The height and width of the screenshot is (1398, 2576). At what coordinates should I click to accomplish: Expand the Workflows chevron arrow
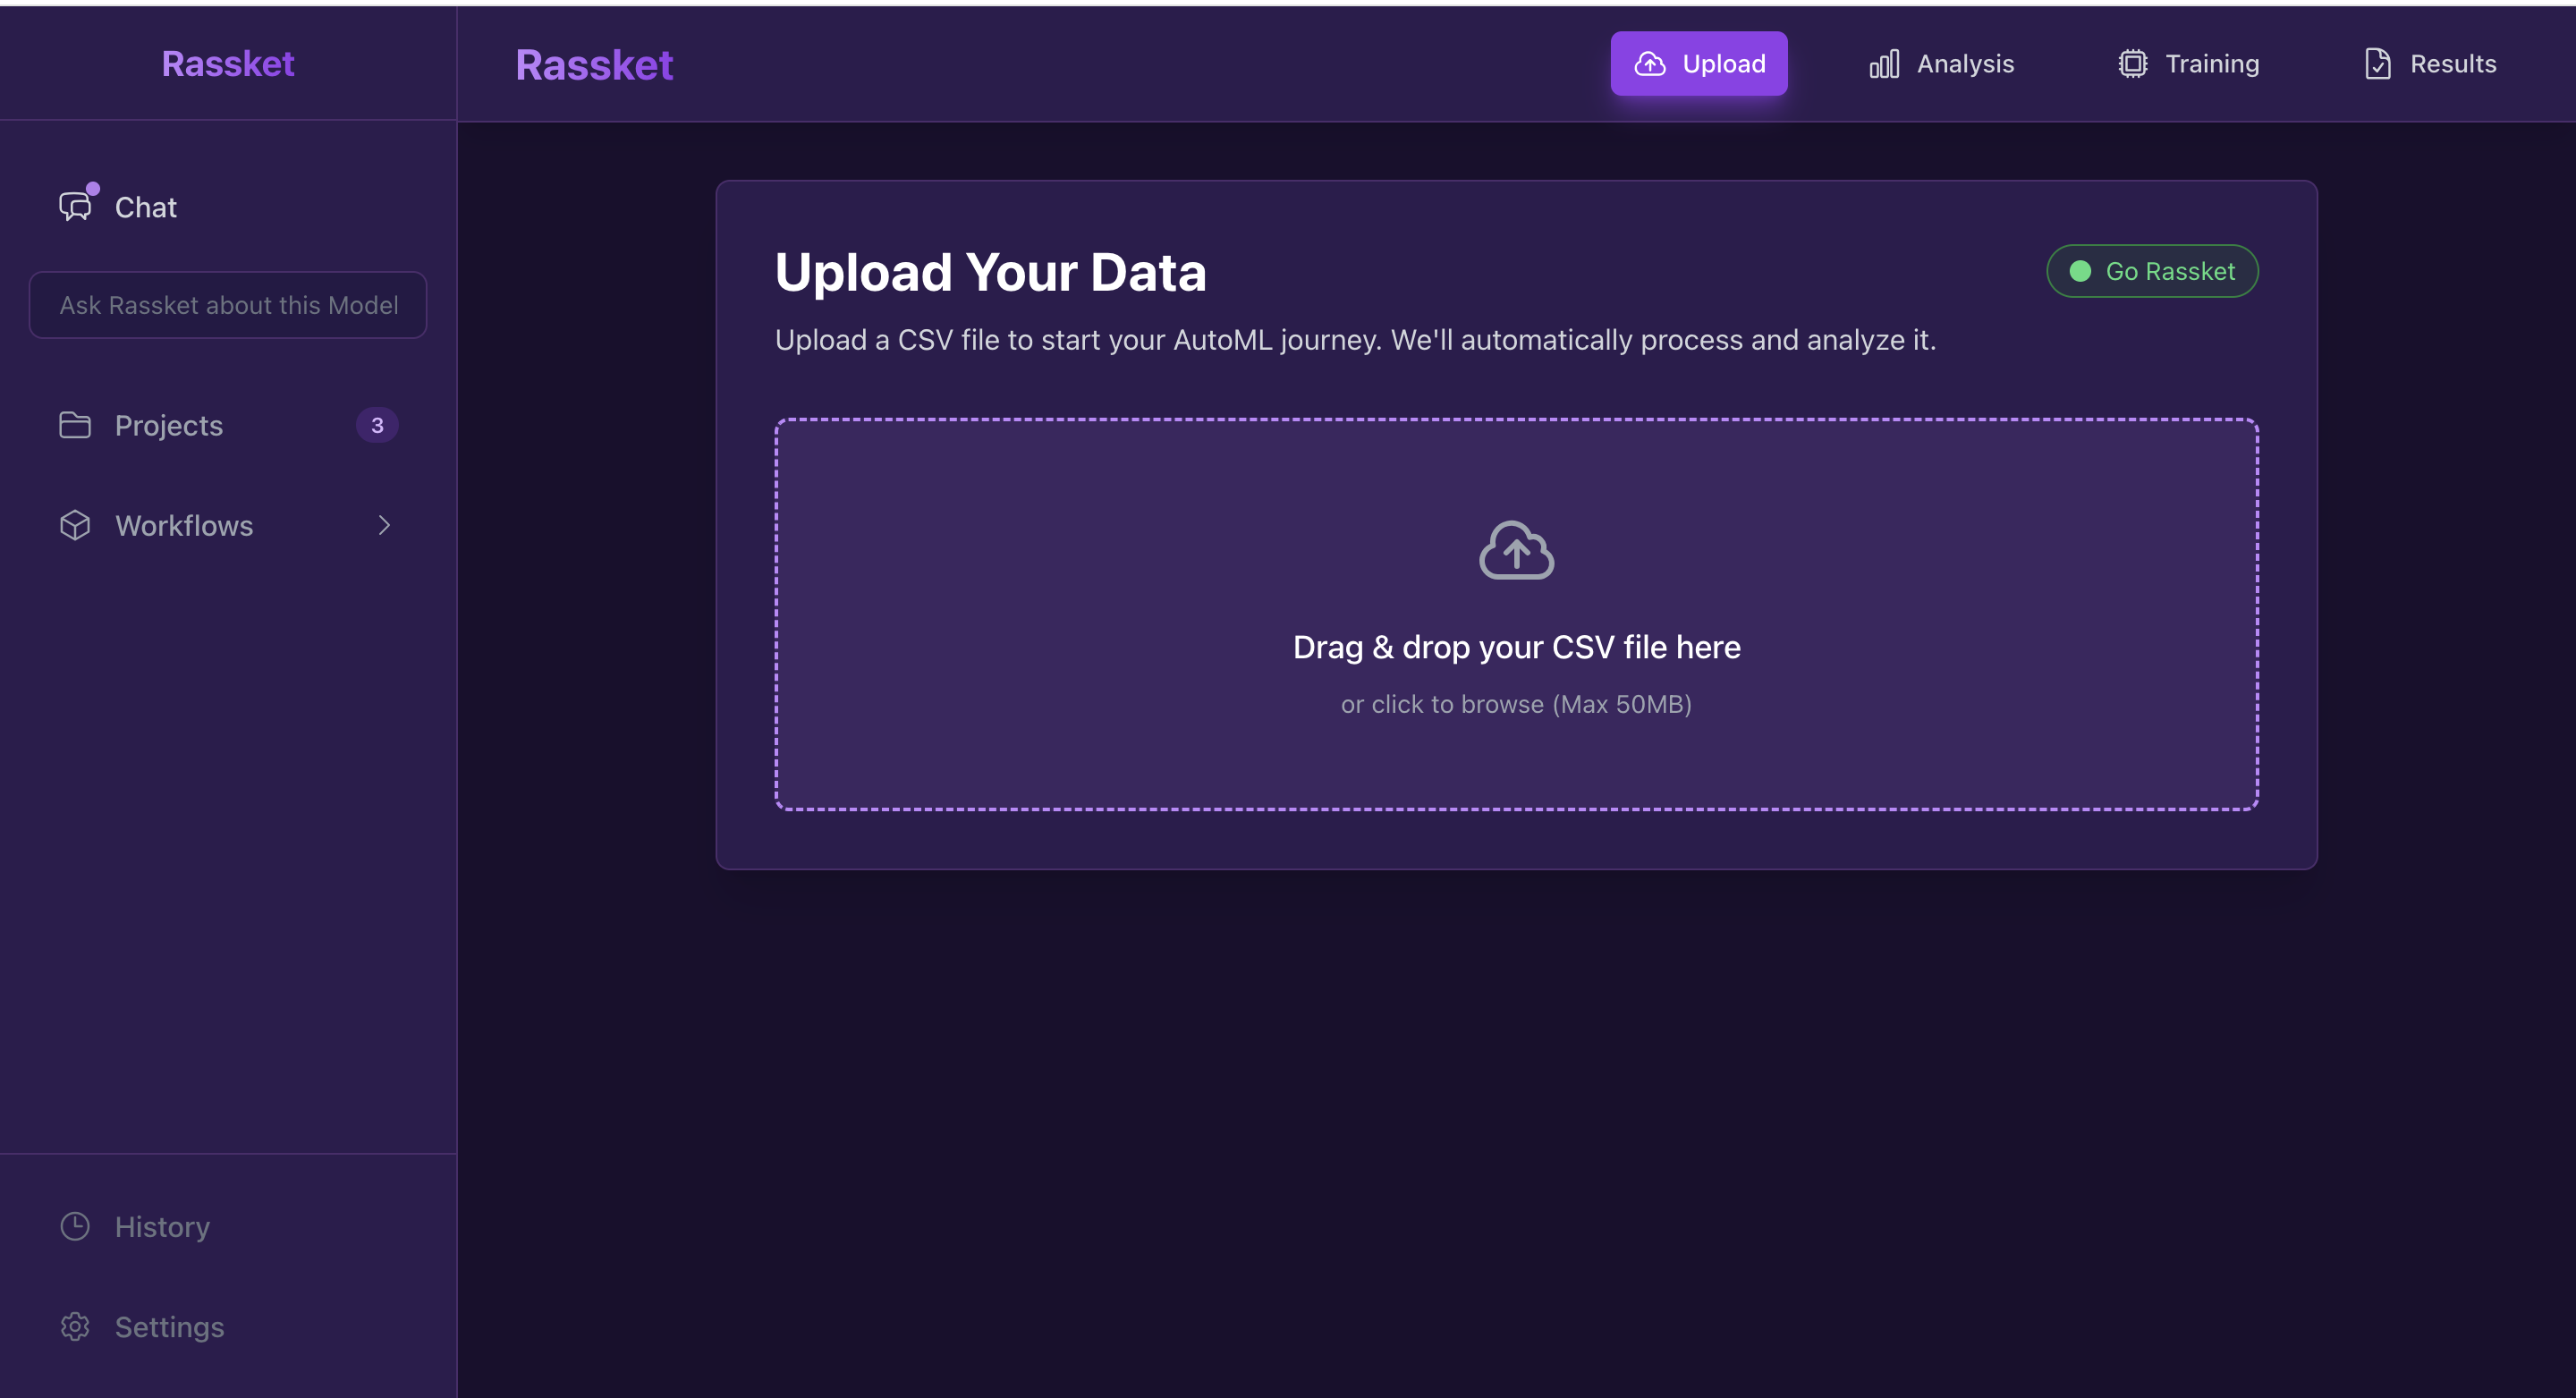384,525
